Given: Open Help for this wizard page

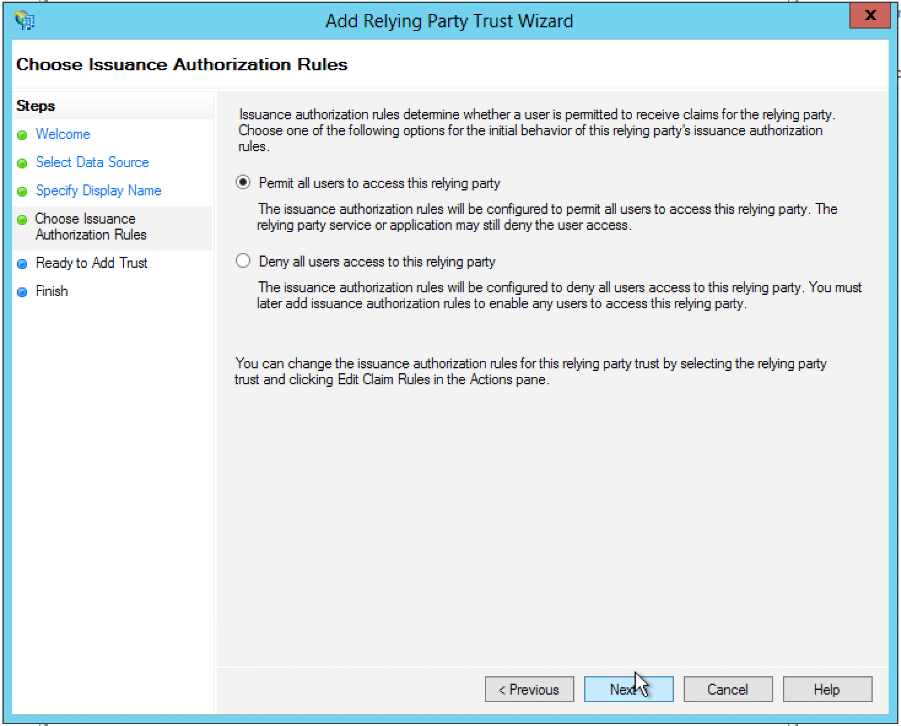Looking at the screenshot, I should (x=827, y=689).
